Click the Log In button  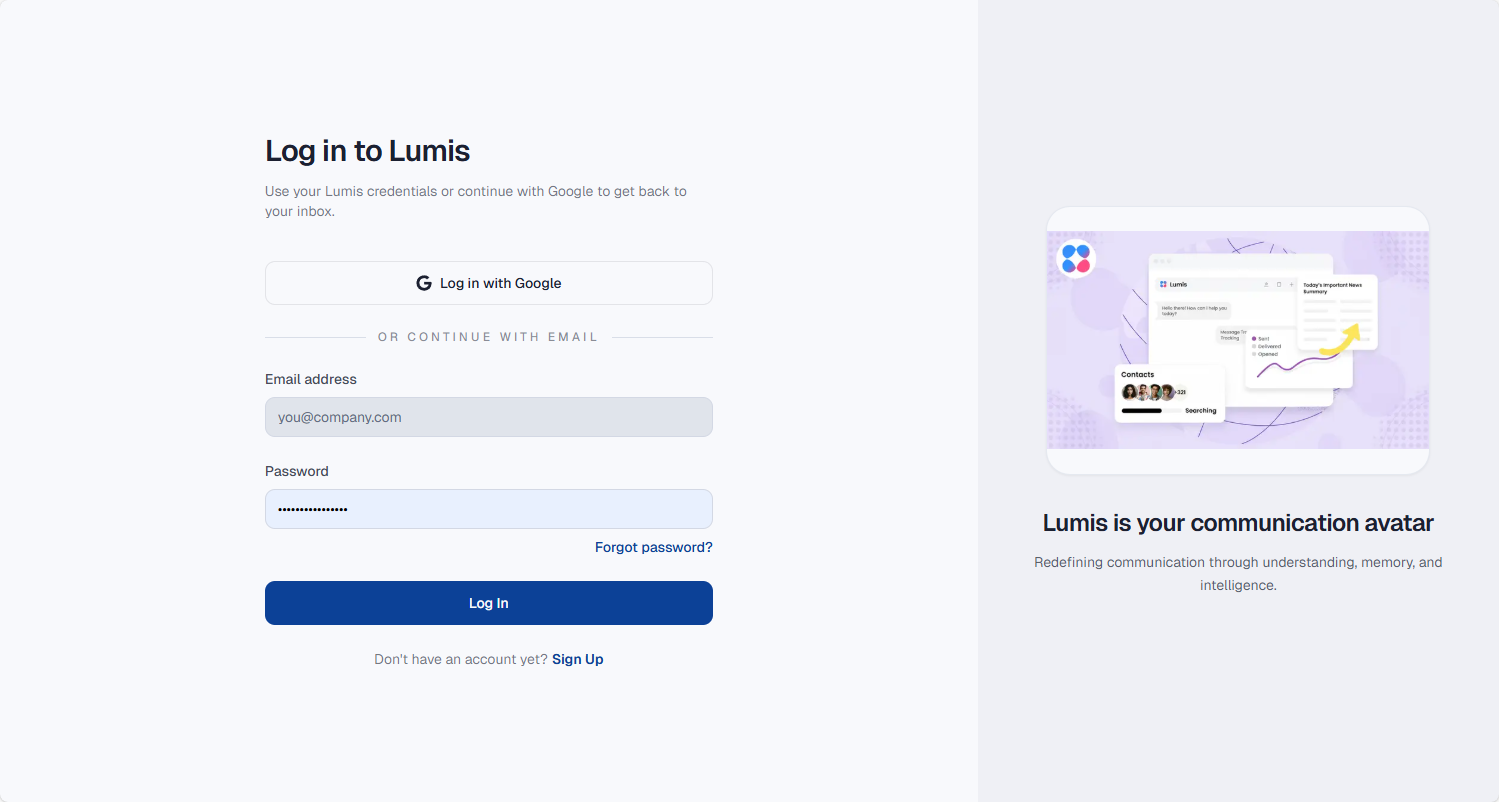(488, 603)
